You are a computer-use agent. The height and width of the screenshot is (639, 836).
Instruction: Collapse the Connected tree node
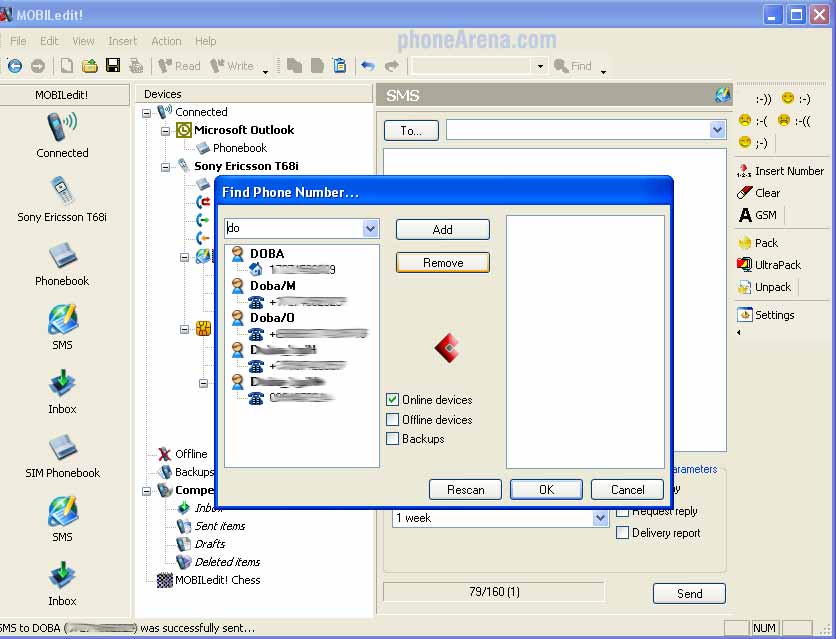[147, 113]
